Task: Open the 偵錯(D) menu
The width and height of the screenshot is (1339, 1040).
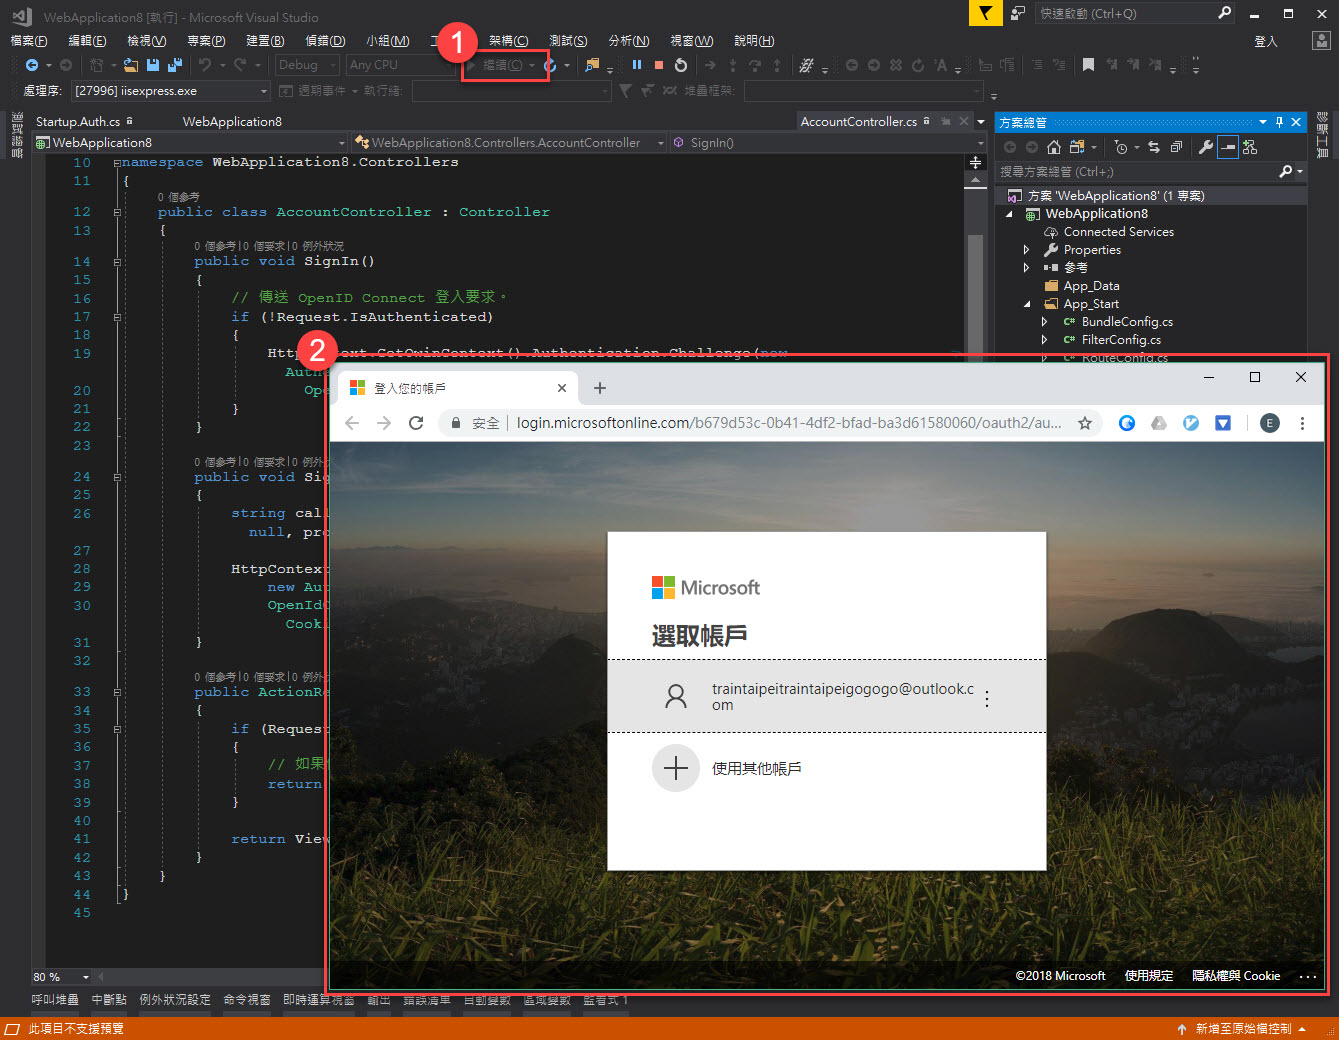Action: point(325,41)
